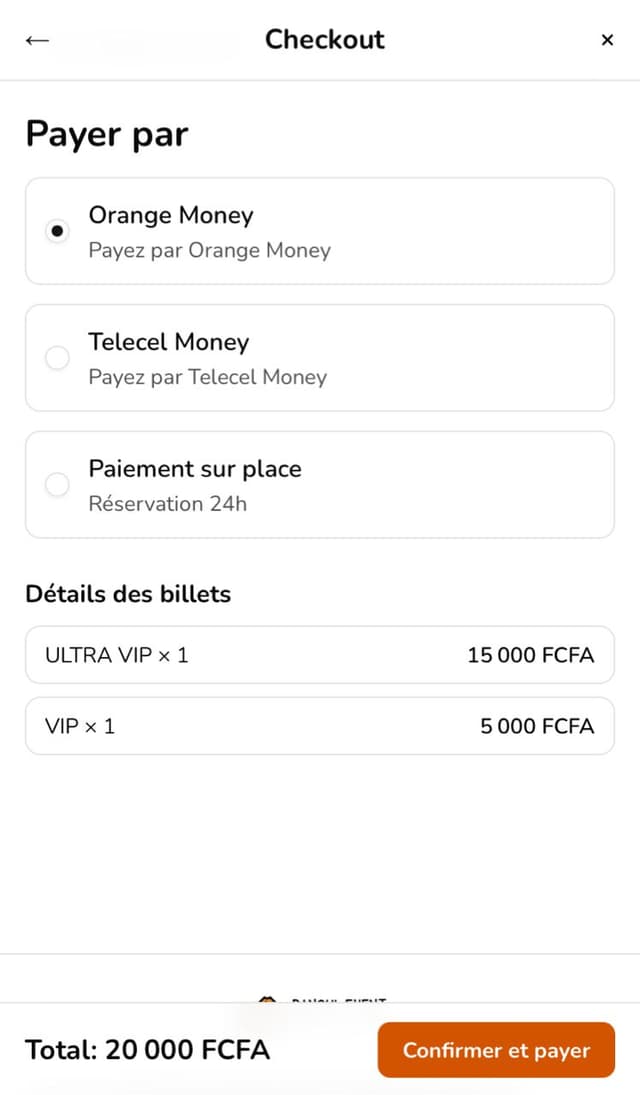
Task: Click the 15 000 FCFA ticket price
Action: [x=530, y=655]
